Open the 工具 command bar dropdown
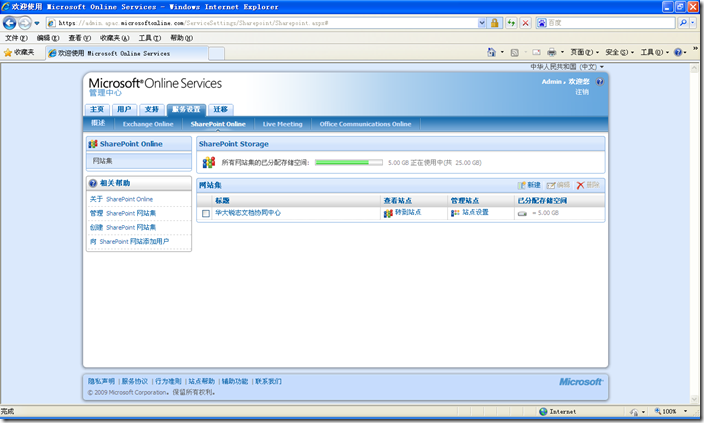The width and height of the screenshot is (704, 423). [x=655, y=52]
